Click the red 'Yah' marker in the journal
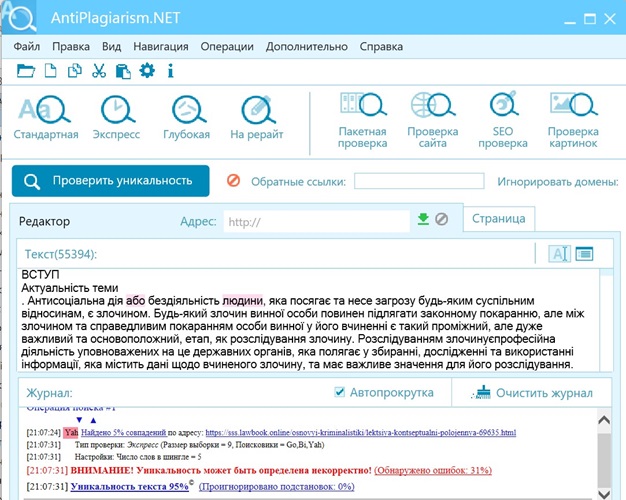Viewport: 626px width, 500px height. pos(71,433)
